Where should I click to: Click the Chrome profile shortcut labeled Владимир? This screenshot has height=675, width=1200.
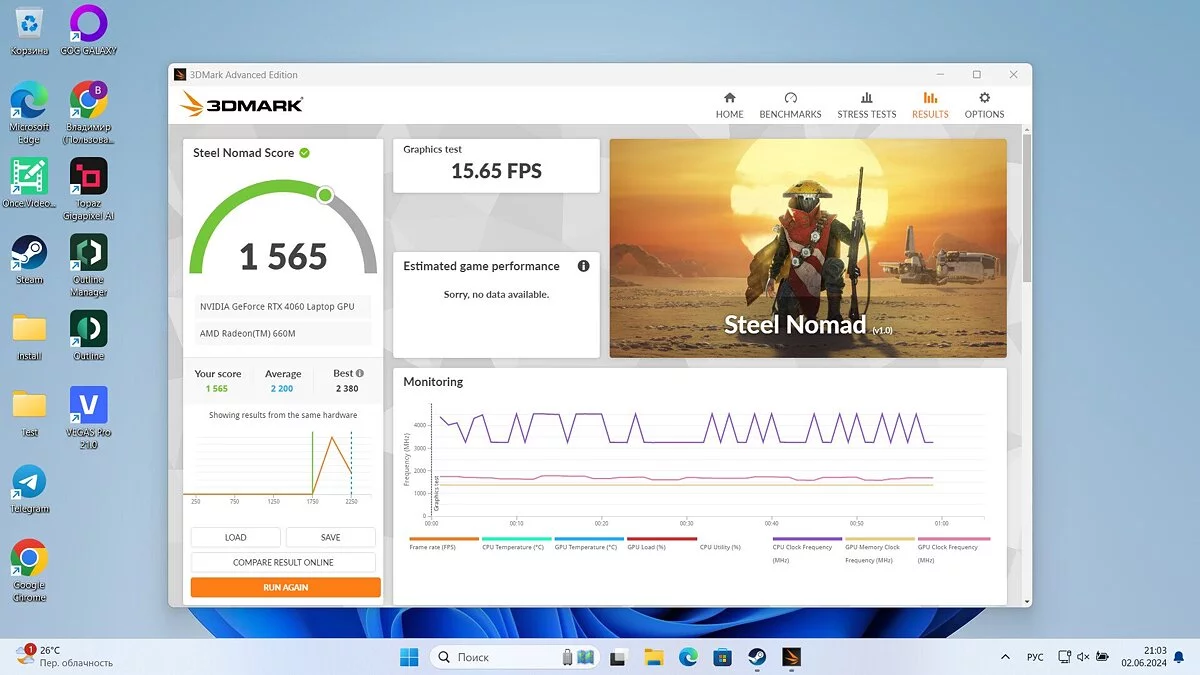(x=89, y=112)
